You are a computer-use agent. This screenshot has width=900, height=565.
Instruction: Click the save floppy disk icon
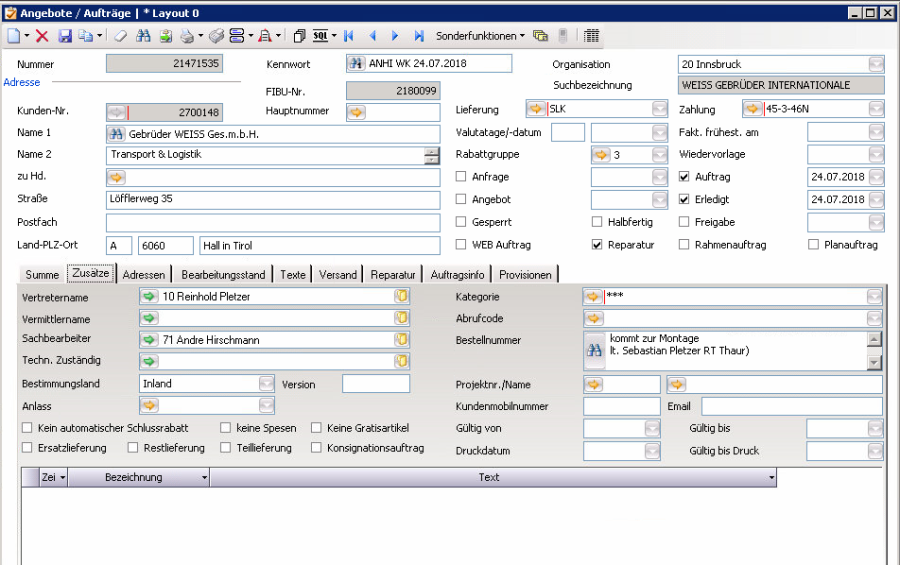click(x=65, y=36)
